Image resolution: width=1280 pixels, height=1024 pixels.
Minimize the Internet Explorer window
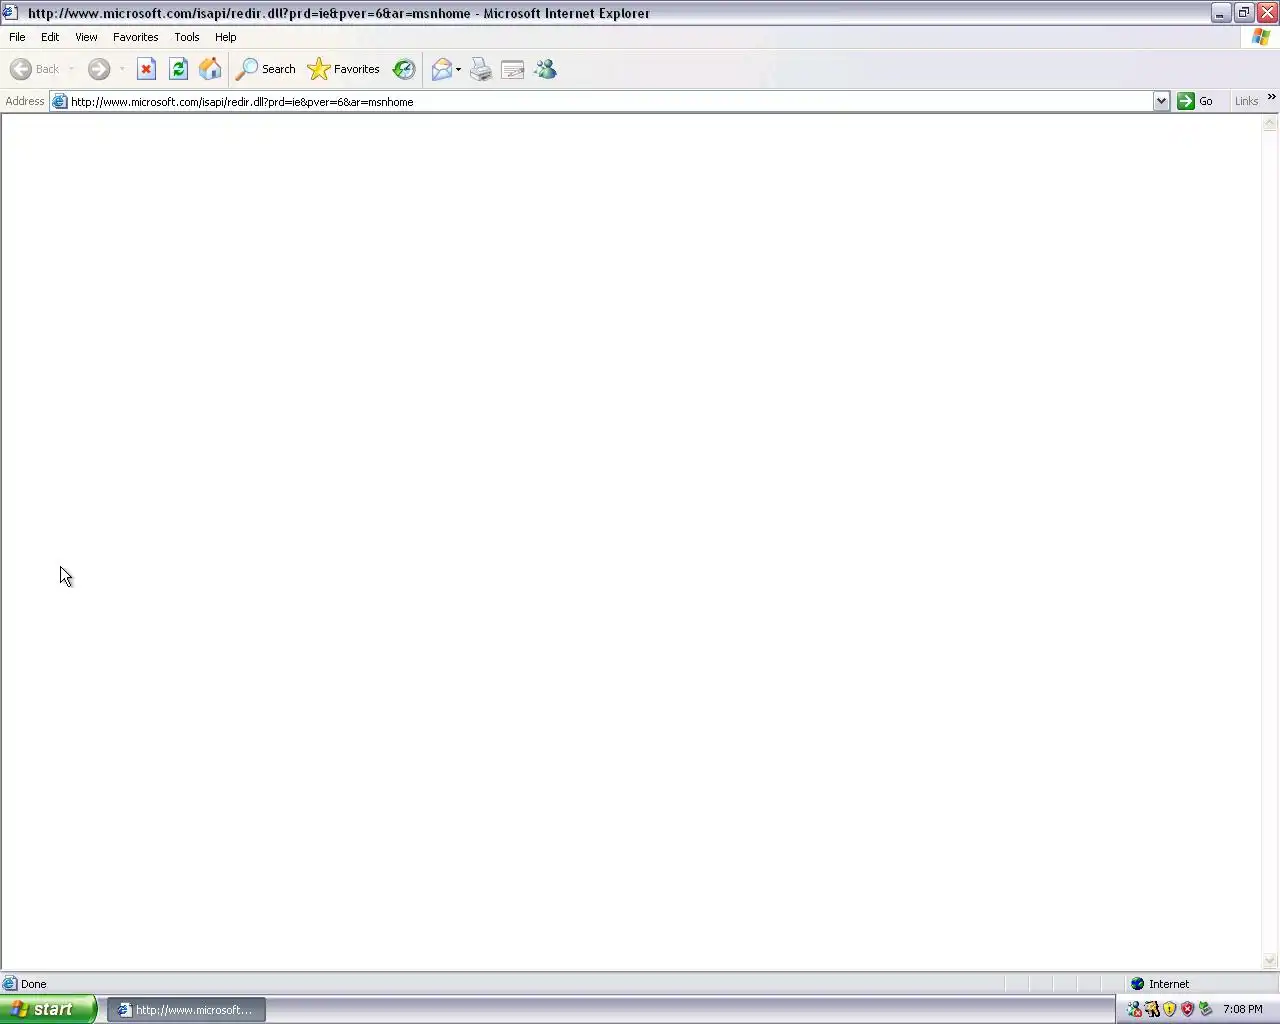coord(1221,13)
